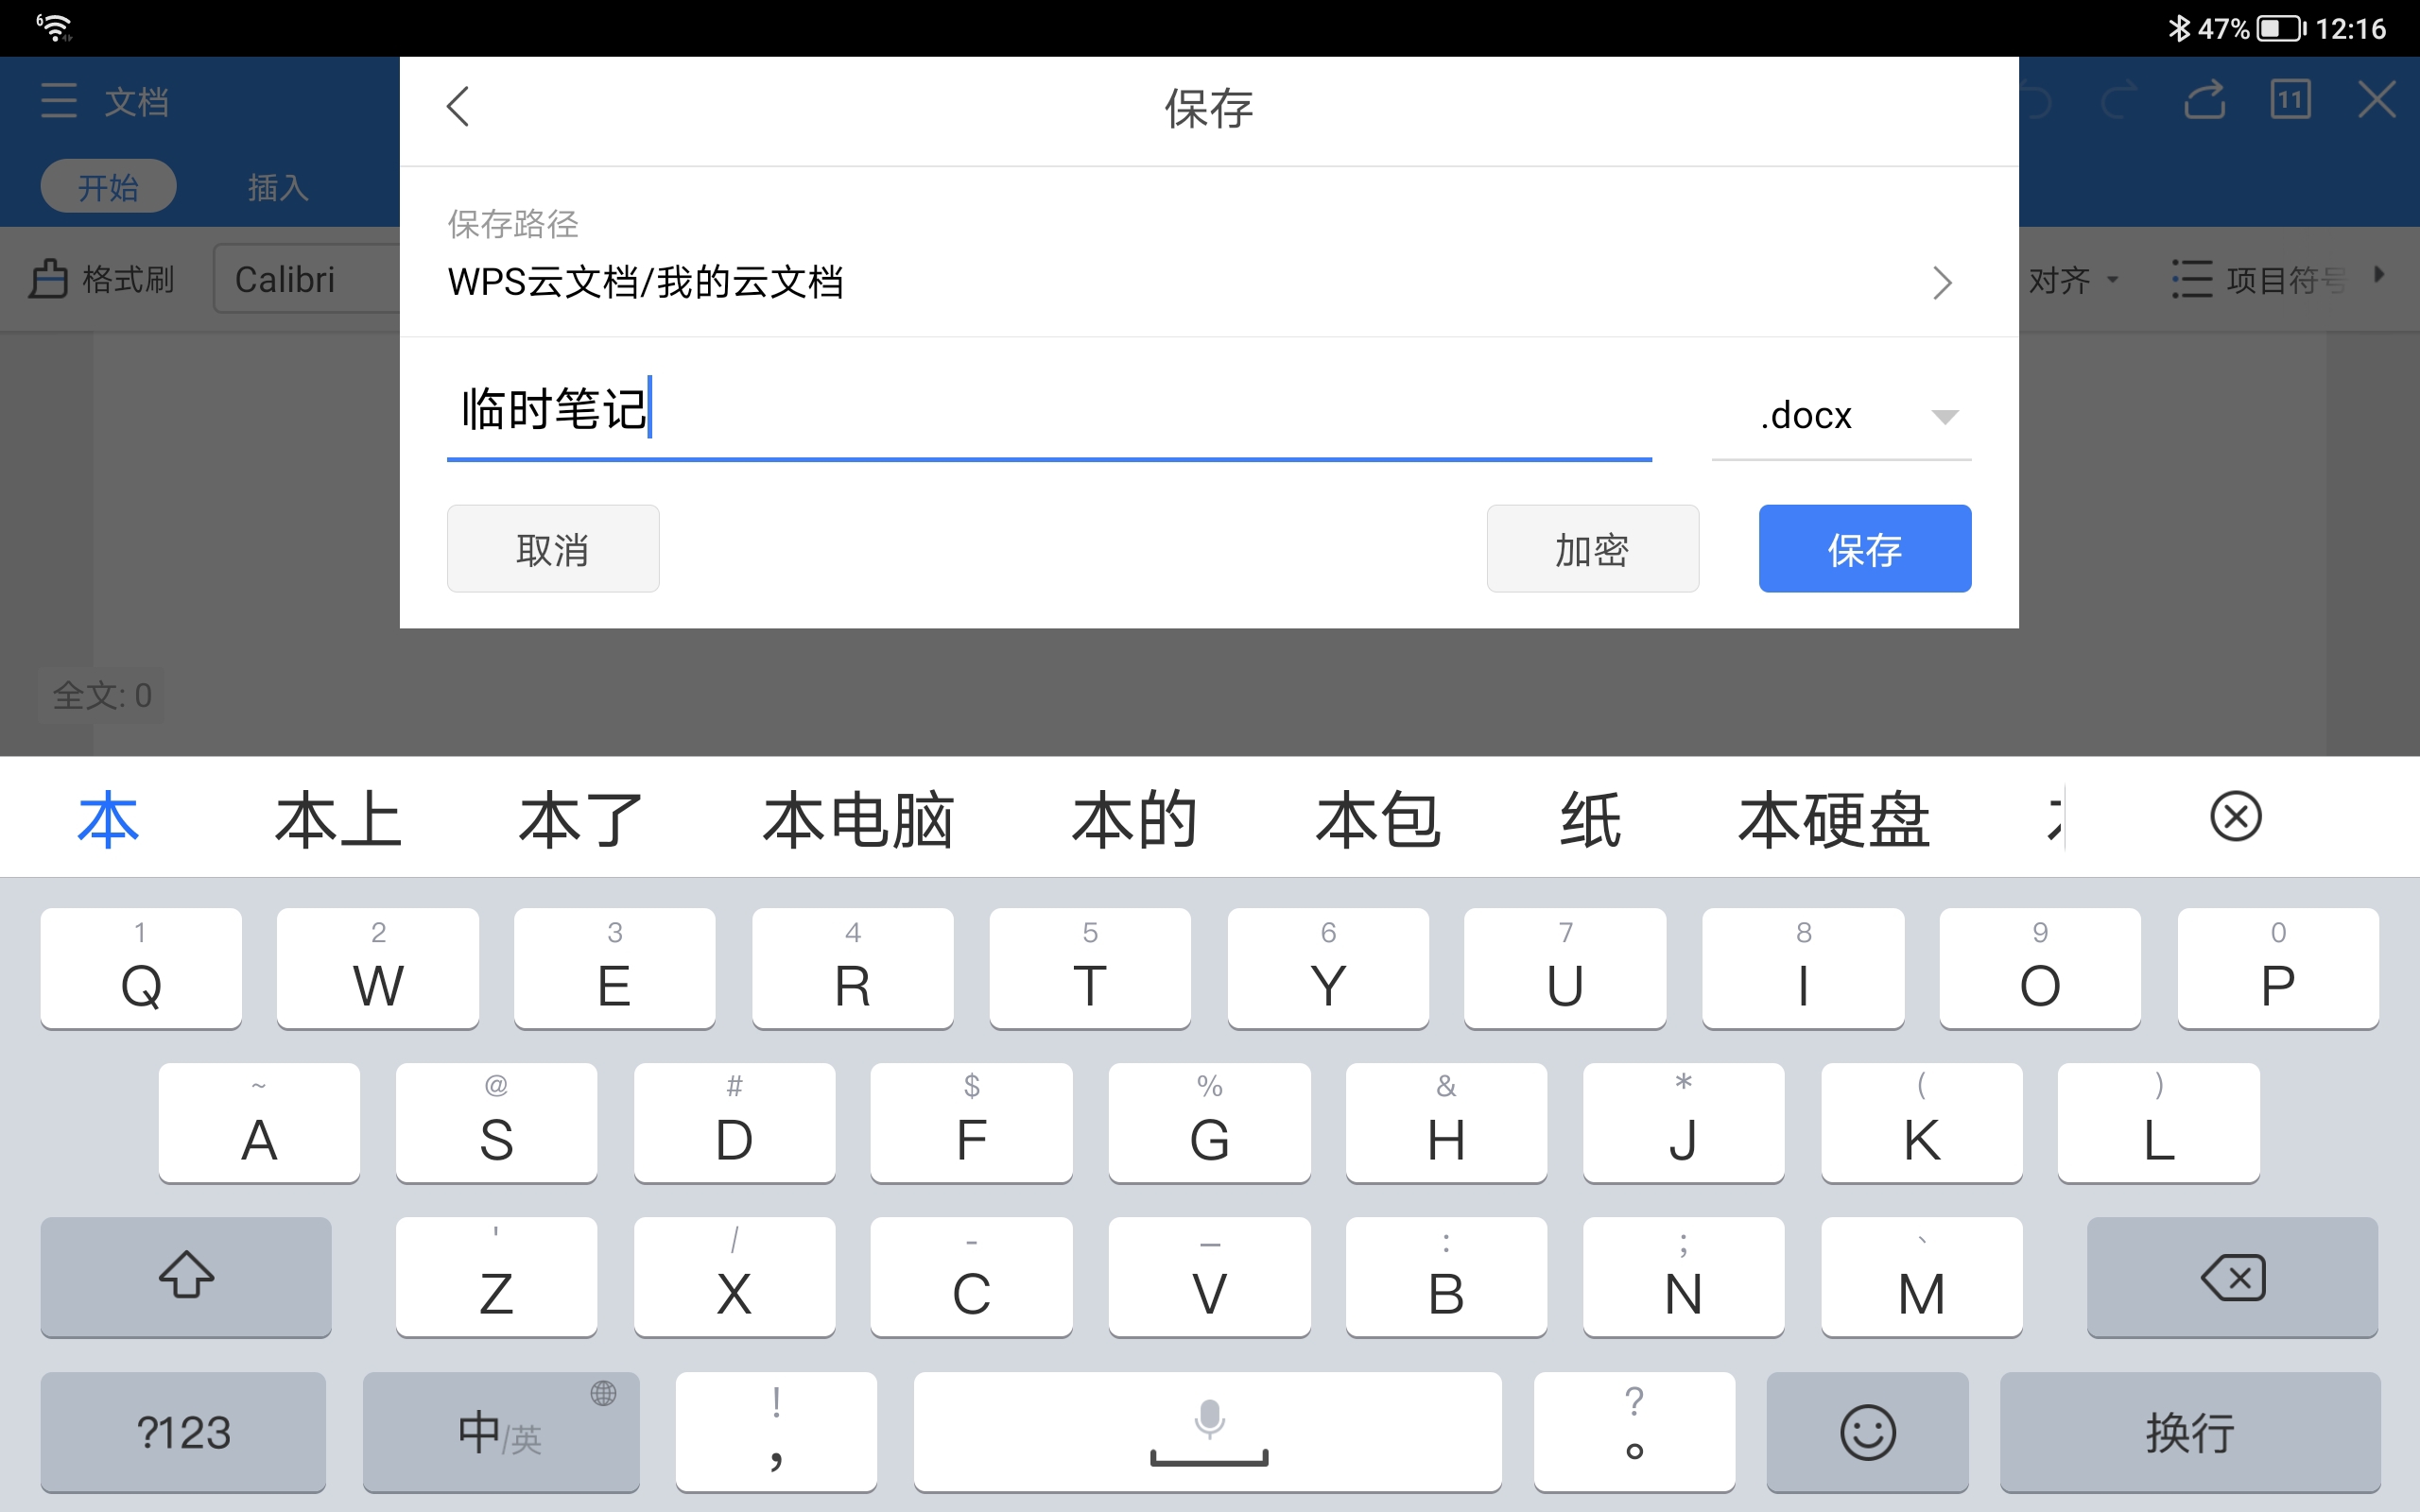Tap the backspace delete key
Image resolution: width=2420 pixels, height=1512 pixels.
2232,1276
